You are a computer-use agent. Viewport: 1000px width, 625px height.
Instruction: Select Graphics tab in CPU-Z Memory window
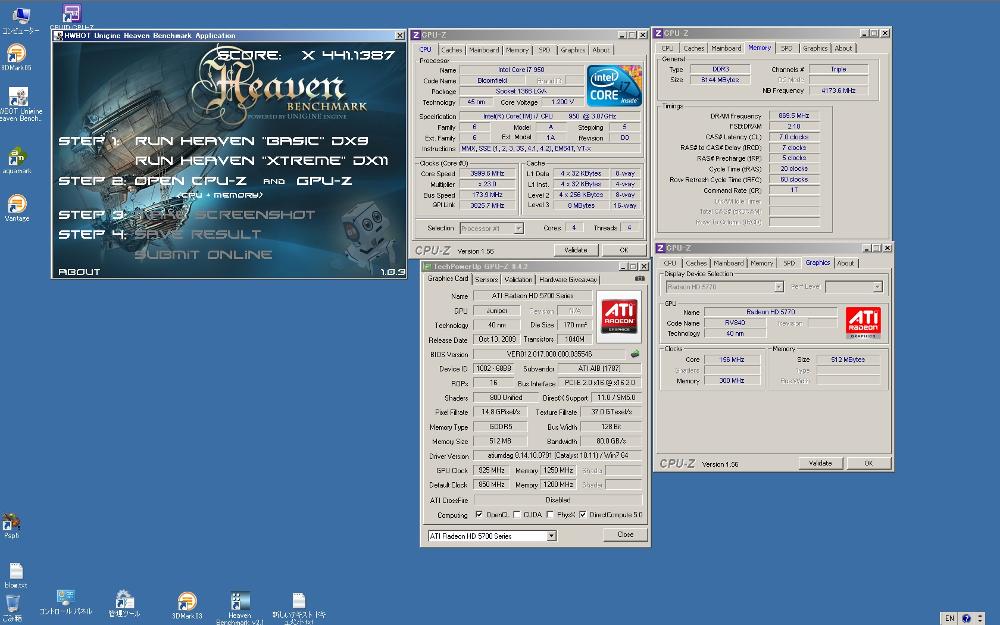click(x=815, y=48)
